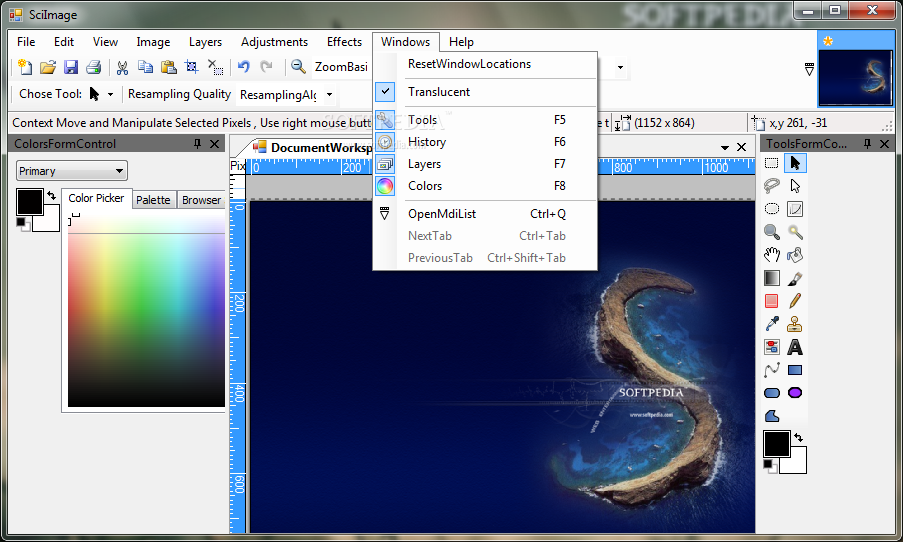
Task: Open the ZoomBasis combo box
Action: (x=341, y=67)
